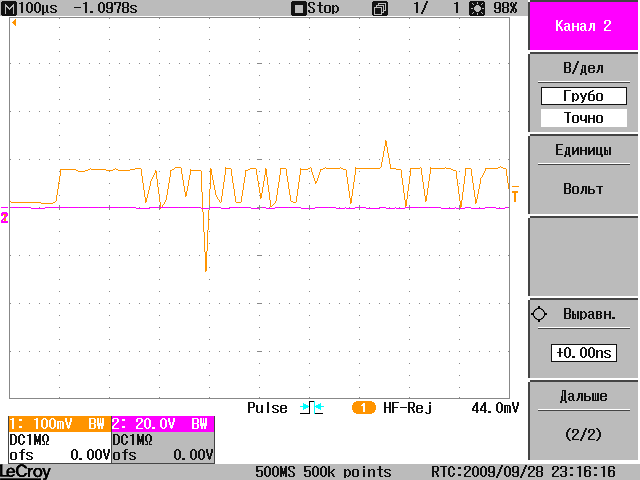Click the Stop acquisition status indicator

315,8
